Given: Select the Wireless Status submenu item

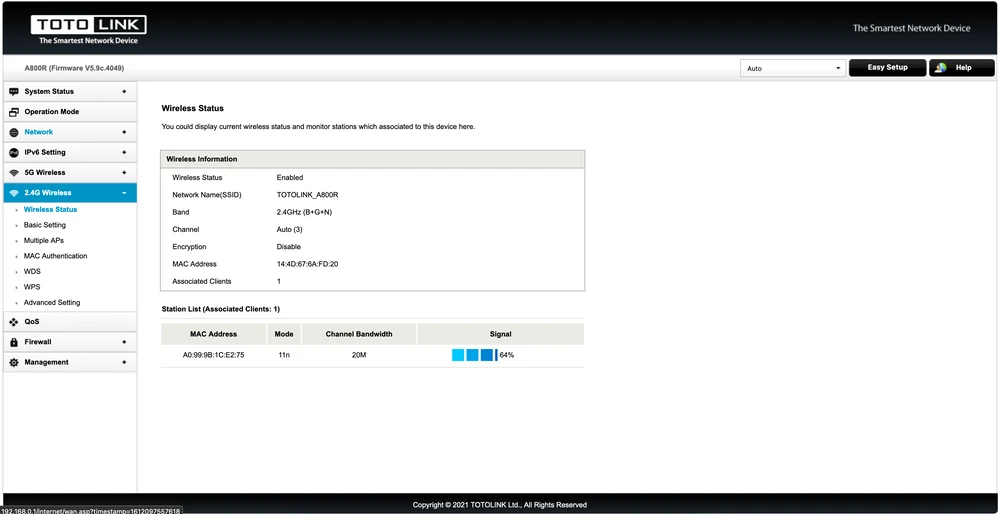Looking at the screenshot, I should tap(50, 209).
